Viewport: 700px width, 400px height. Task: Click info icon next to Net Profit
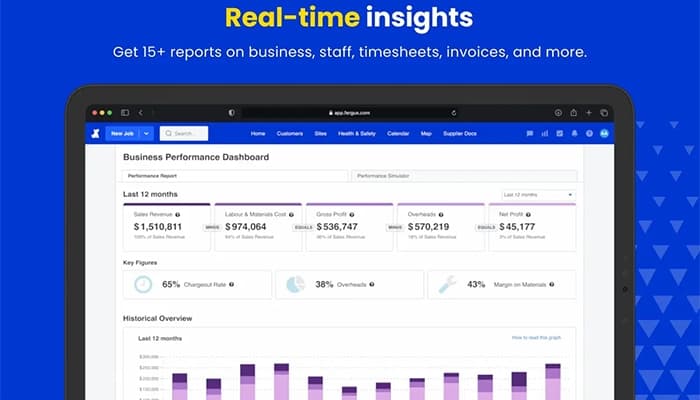[528, 215]
